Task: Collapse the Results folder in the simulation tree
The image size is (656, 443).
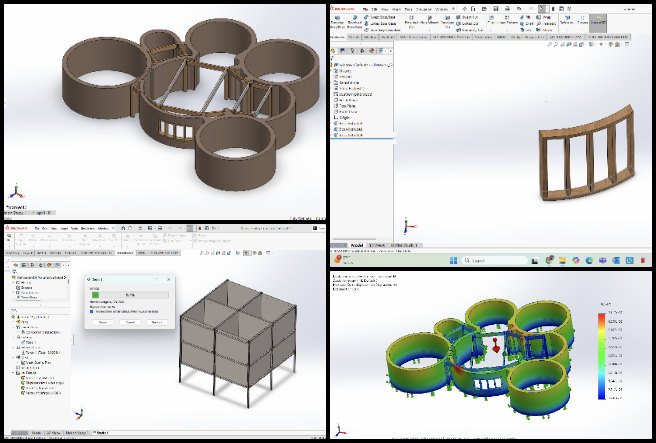Action: point(13,373)
